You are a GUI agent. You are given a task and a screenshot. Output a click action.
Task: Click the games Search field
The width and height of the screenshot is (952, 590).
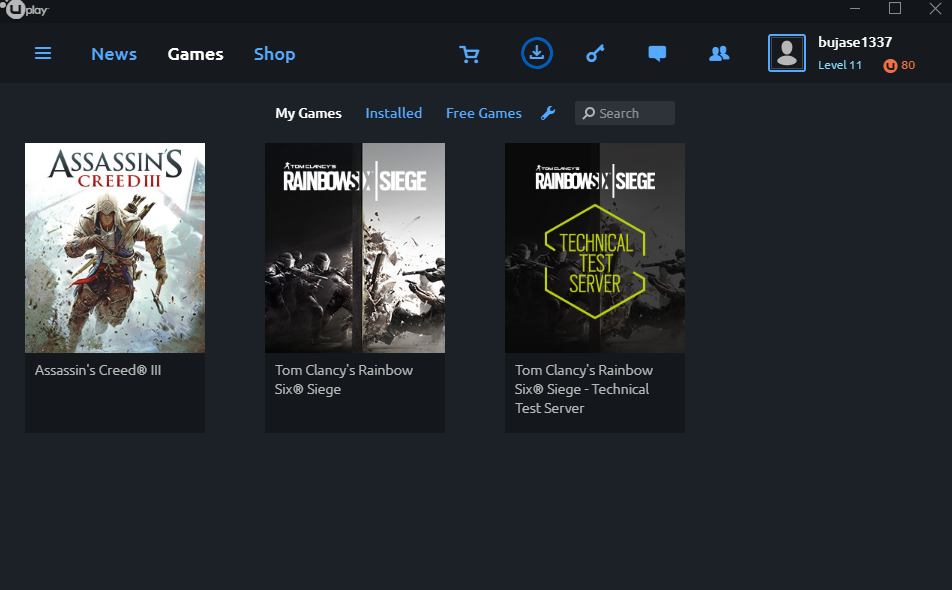625,113
